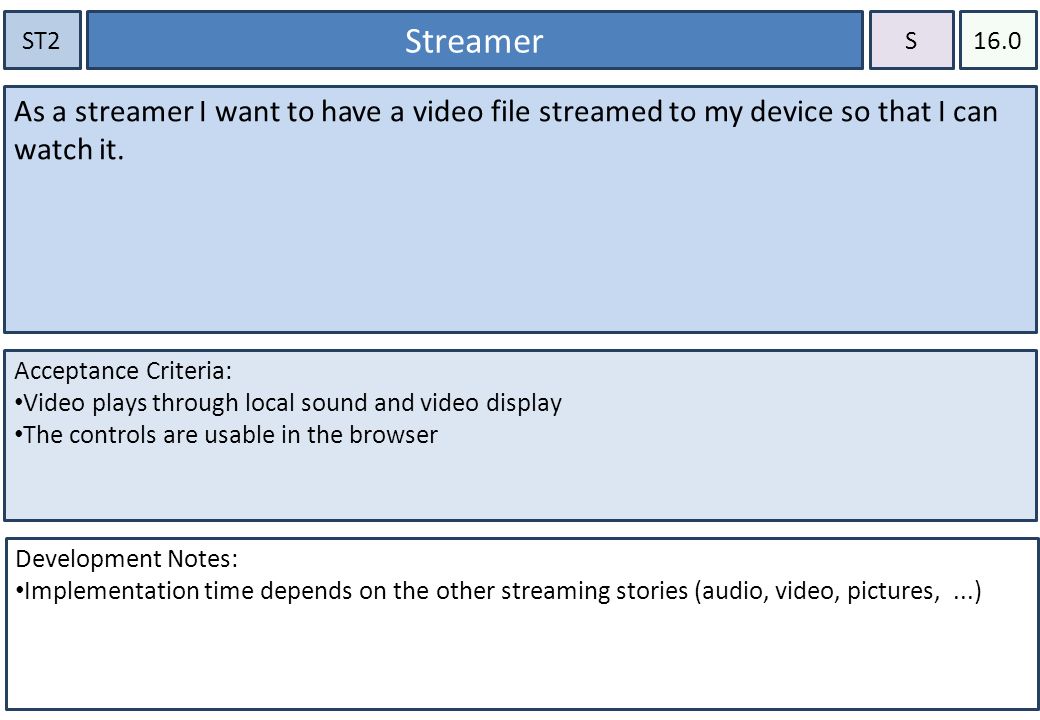Select 'The controls are usable in the browser' line
The width and height of the screenshot is (1040, 720).
point(226,435)
